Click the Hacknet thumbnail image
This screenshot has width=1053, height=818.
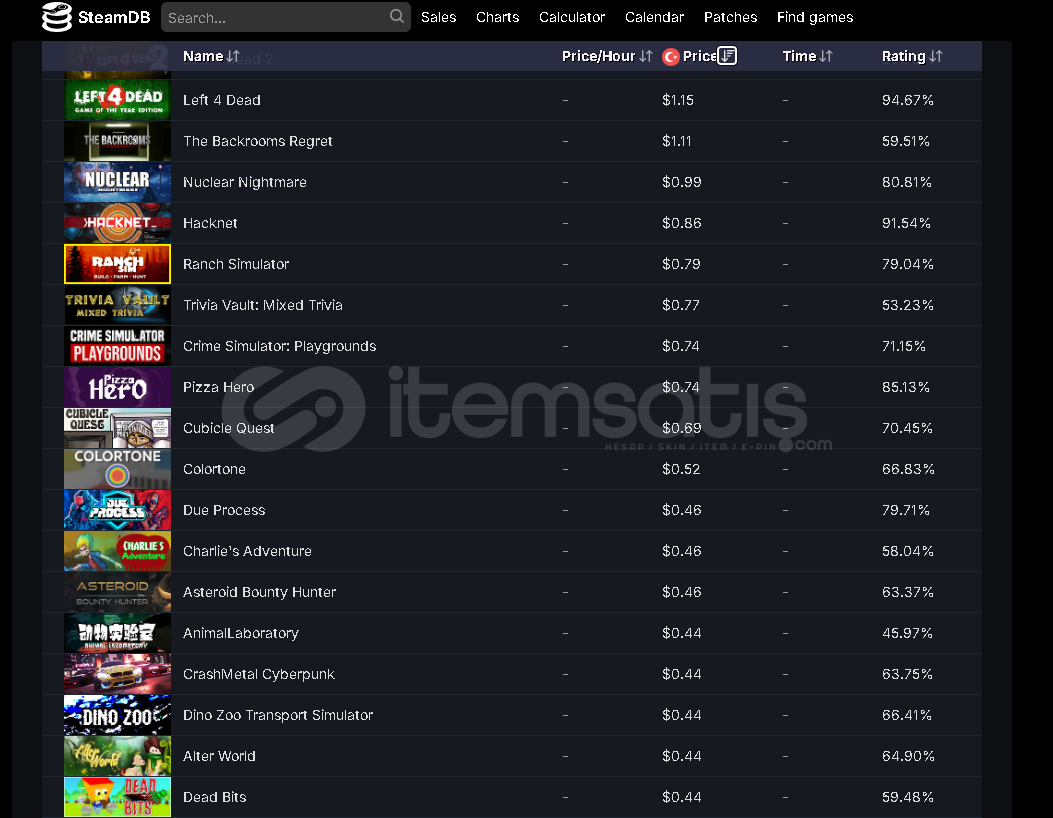coord(118,223)
